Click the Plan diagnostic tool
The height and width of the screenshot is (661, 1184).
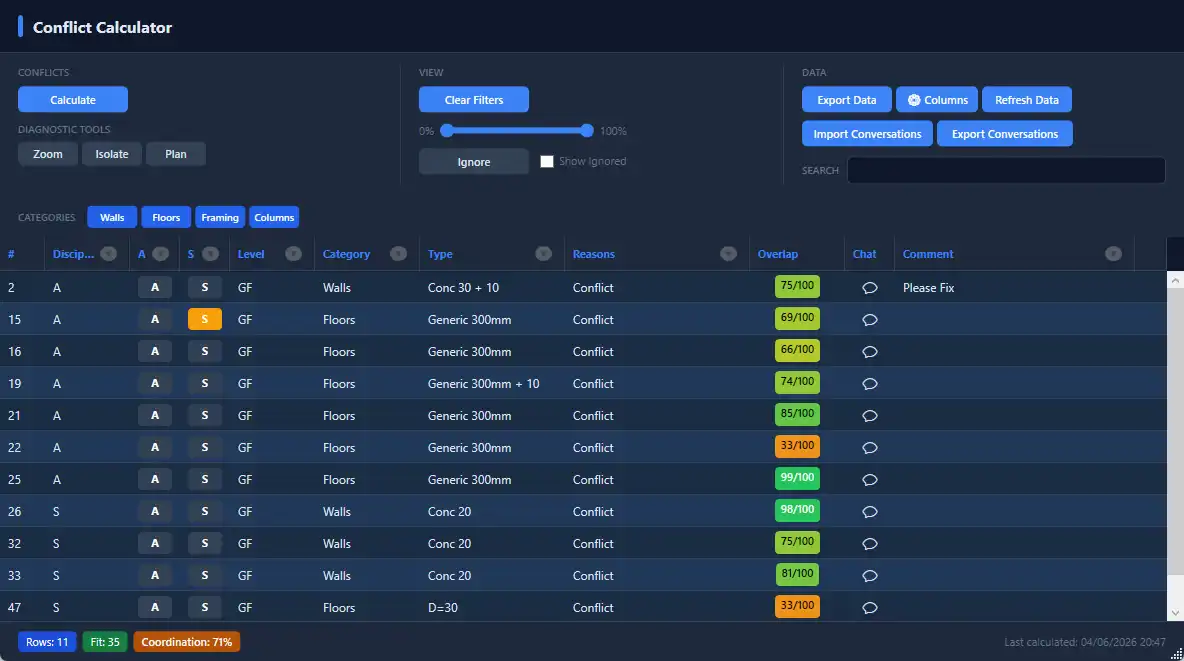click(x=176, y=154)
